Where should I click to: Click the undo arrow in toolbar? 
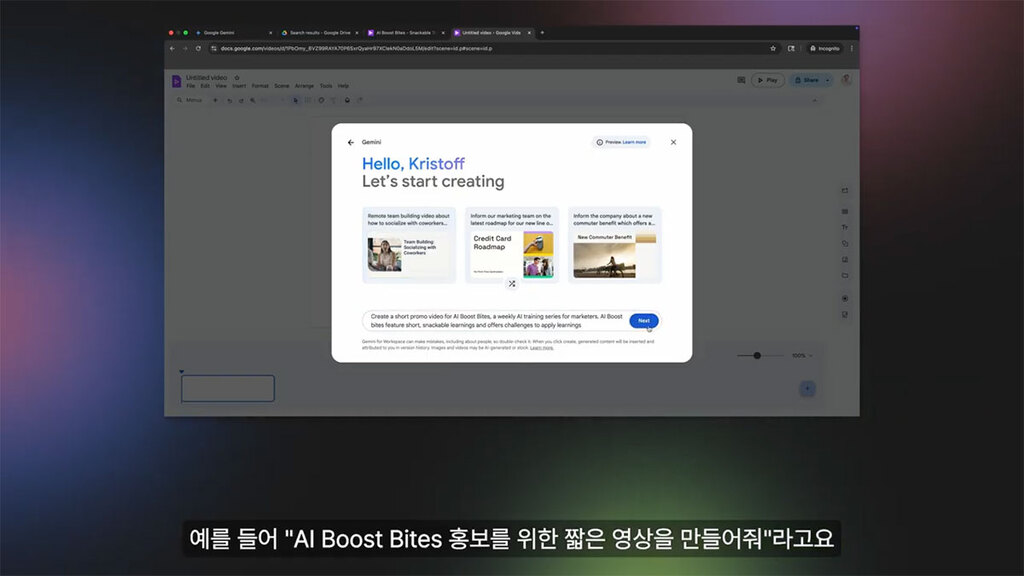[x=229, y=101]
